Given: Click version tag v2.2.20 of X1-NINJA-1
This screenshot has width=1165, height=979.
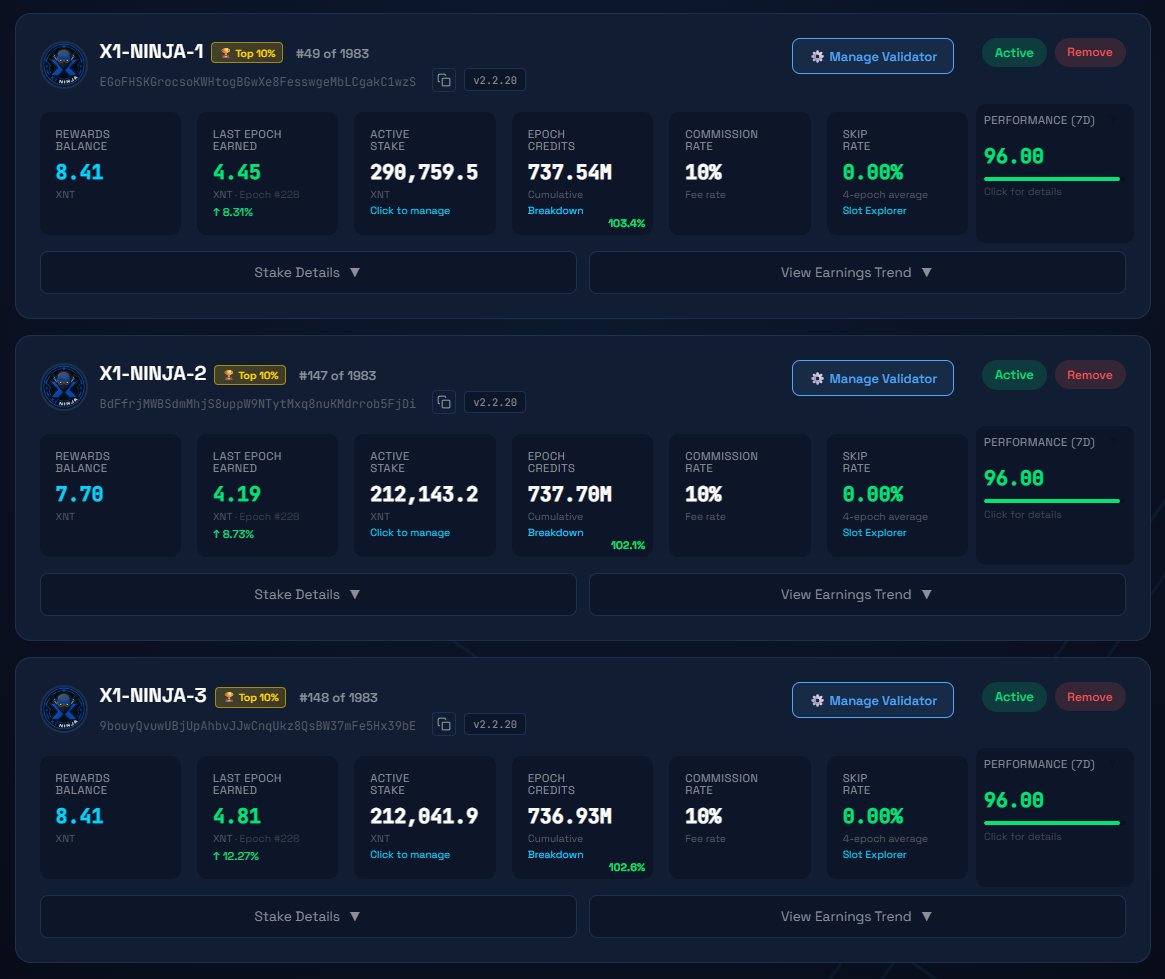Looking at the screenshot, I should coord(495,80).
